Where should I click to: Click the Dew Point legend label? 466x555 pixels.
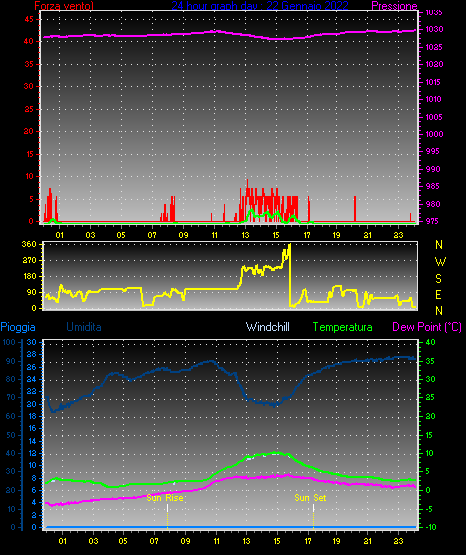427,327
